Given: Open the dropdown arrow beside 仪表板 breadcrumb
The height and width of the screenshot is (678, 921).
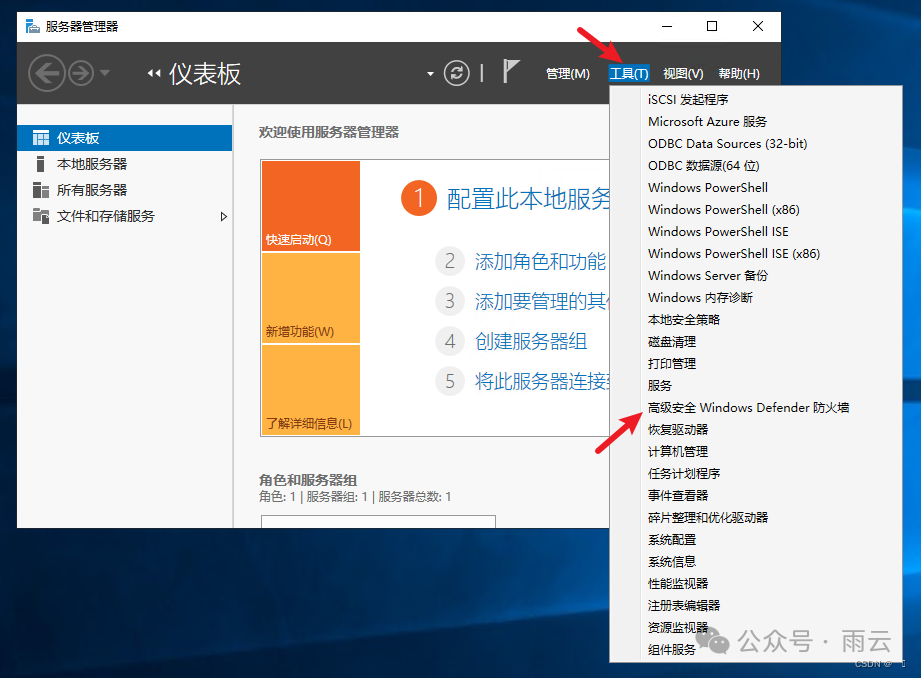Looking at the screenshot, I should pyautogui.click(x=428, y=73).
